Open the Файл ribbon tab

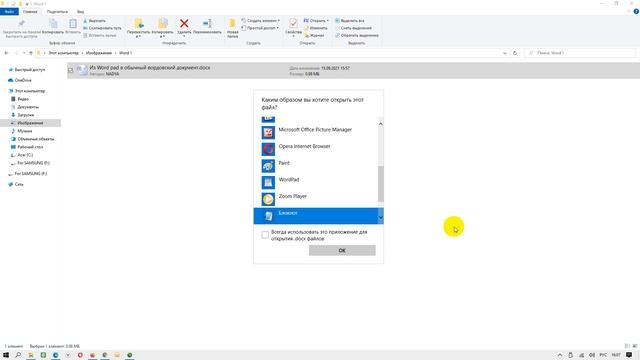tap(9, 11)
